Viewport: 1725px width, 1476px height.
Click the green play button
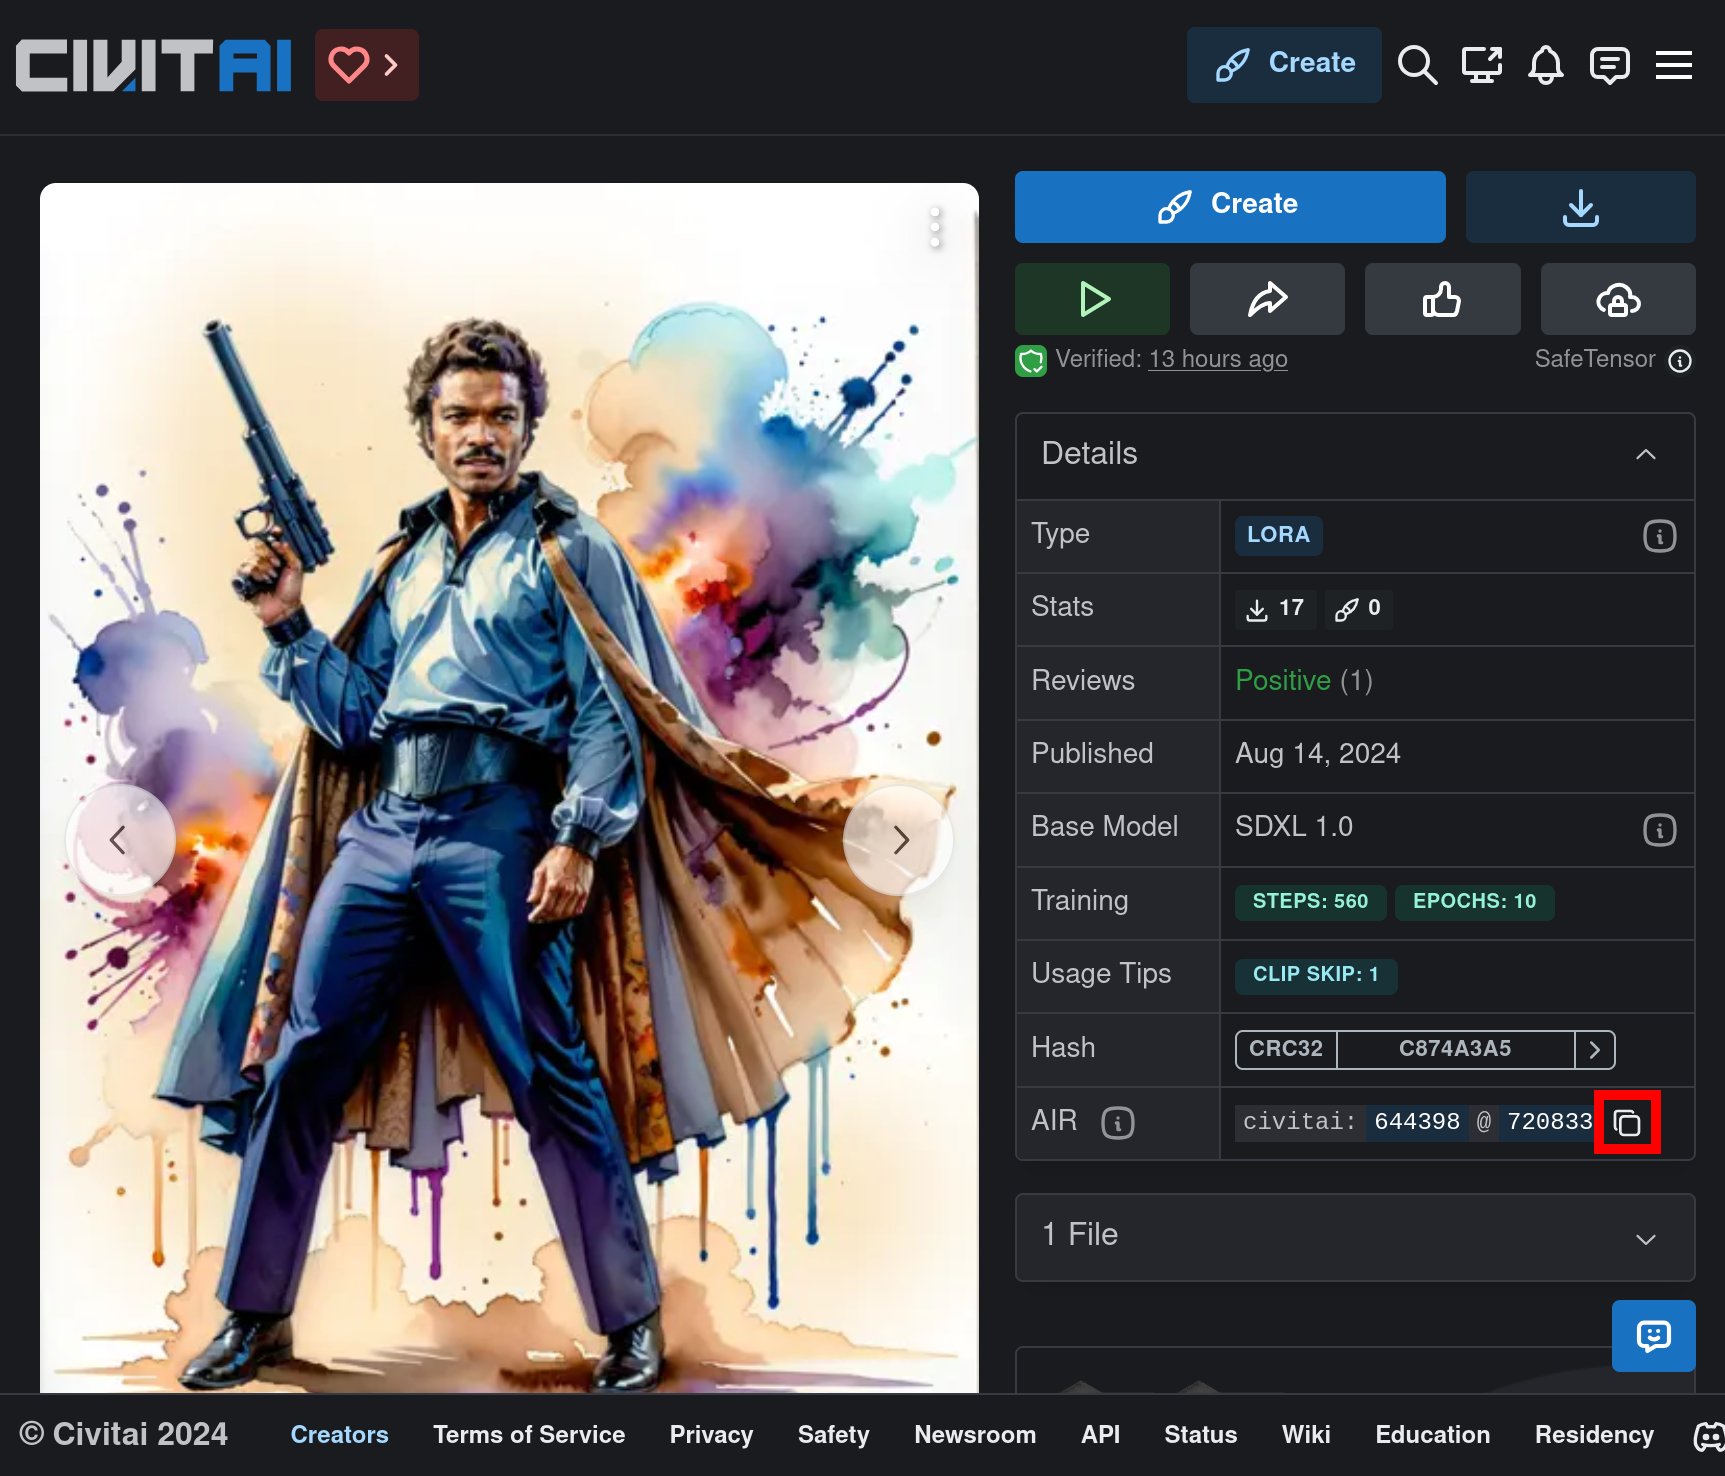tap(1092, 299)
